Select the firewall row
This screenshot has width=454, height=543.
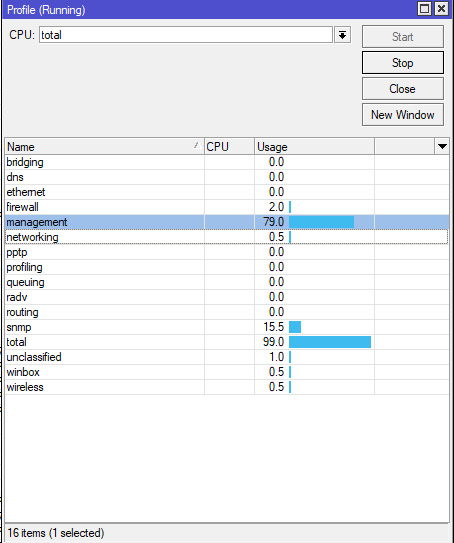[227, 207]
